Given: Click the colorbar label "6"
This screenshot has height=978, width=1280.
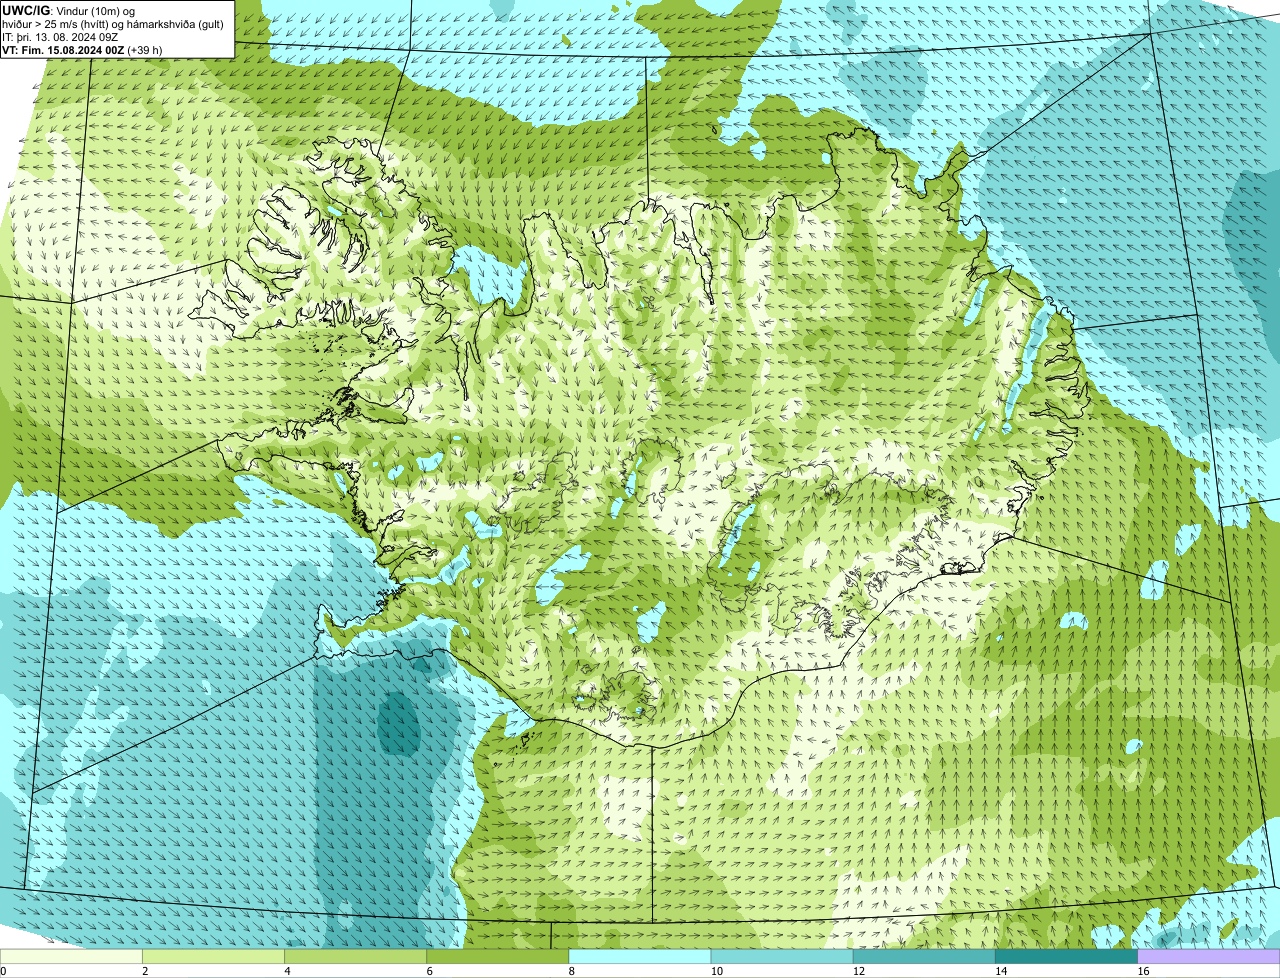Looking at the screenshot, I should point(430,971).
